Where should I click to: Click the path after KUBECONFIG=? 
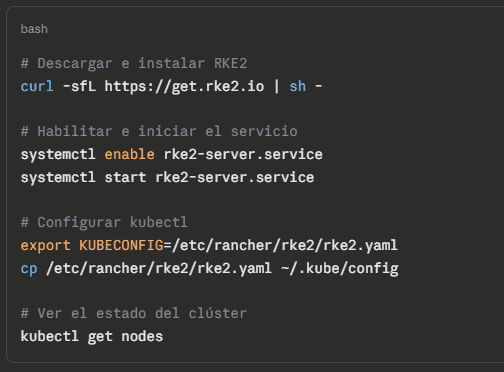pos(285,246)
